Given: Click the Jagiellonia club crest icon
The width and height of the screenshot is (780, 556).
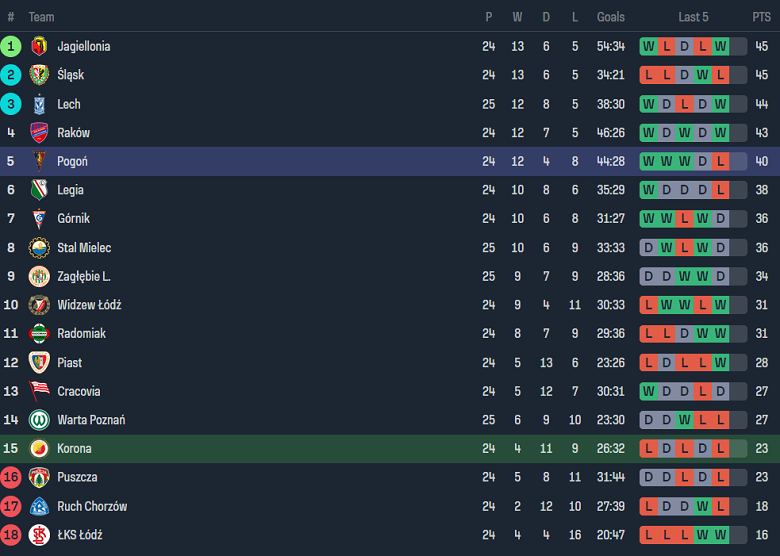Looking at the screenshot, I should [39, 46].
